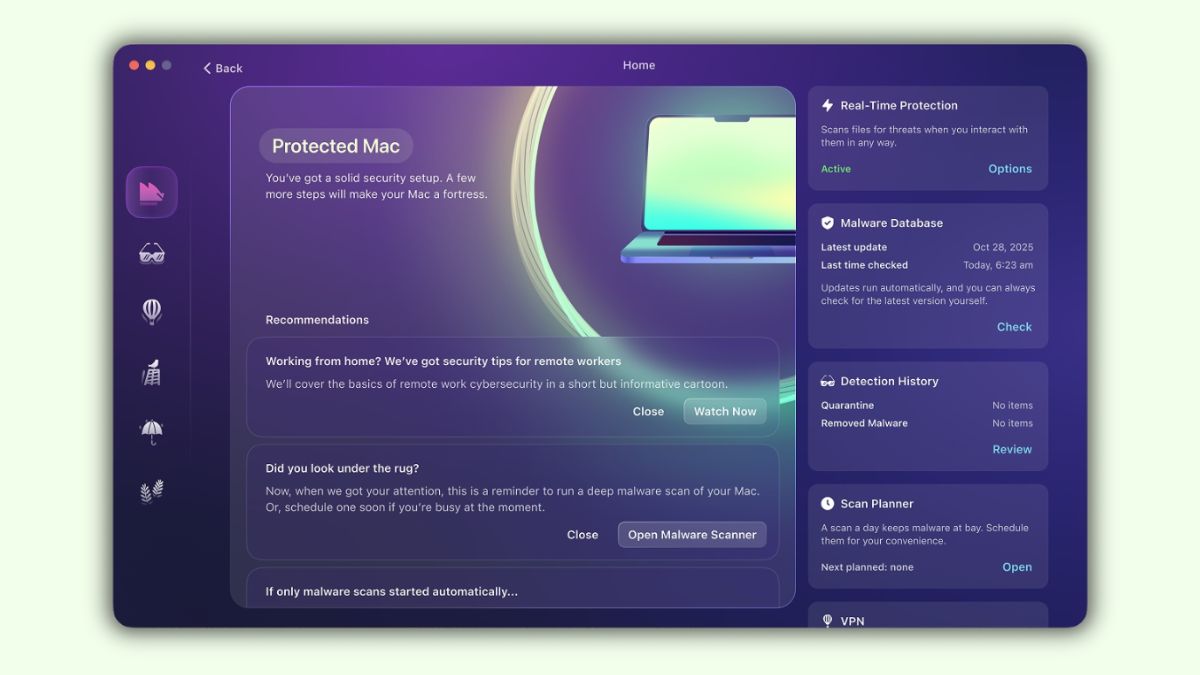Close the 'Did you look under the rug?' card
The image size is (1200, 675).
click(582, 535)
